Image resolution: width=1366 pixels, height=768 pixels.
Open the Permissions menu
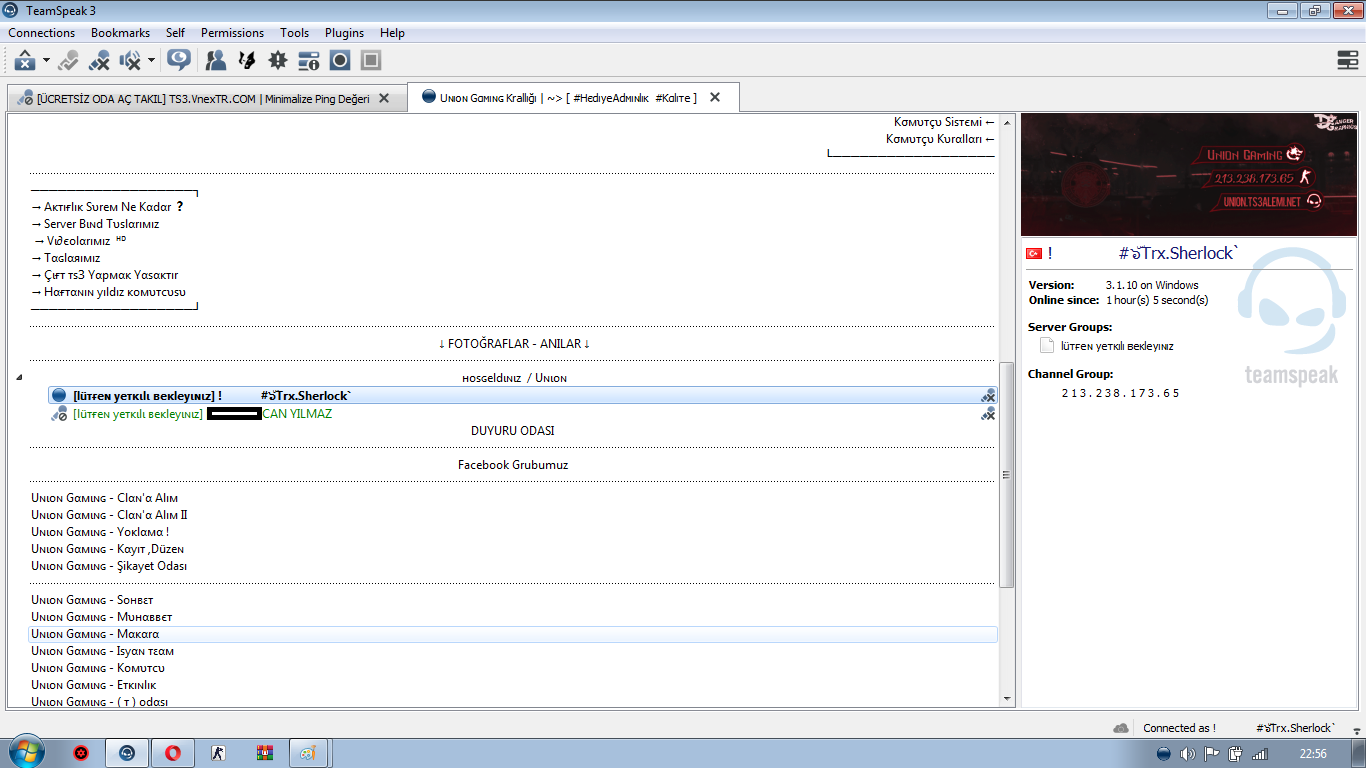click(233, 33)
